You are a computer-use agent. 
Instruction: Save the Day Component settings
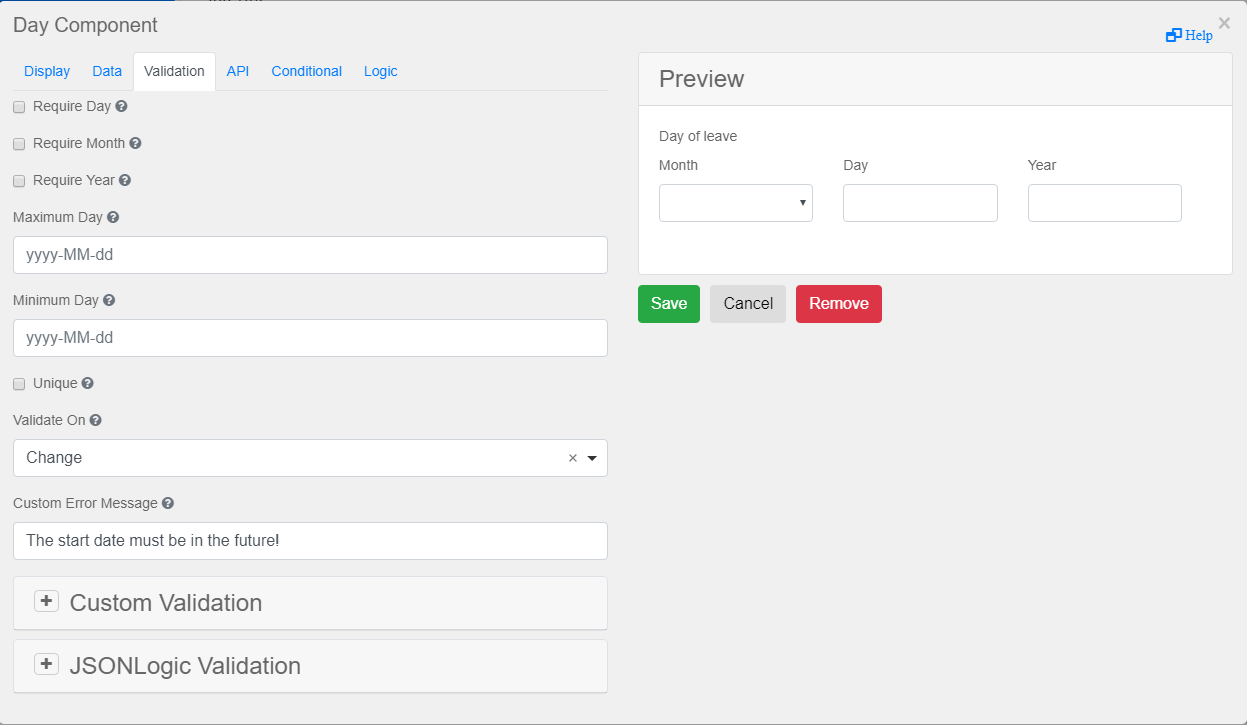click(668, 303)
